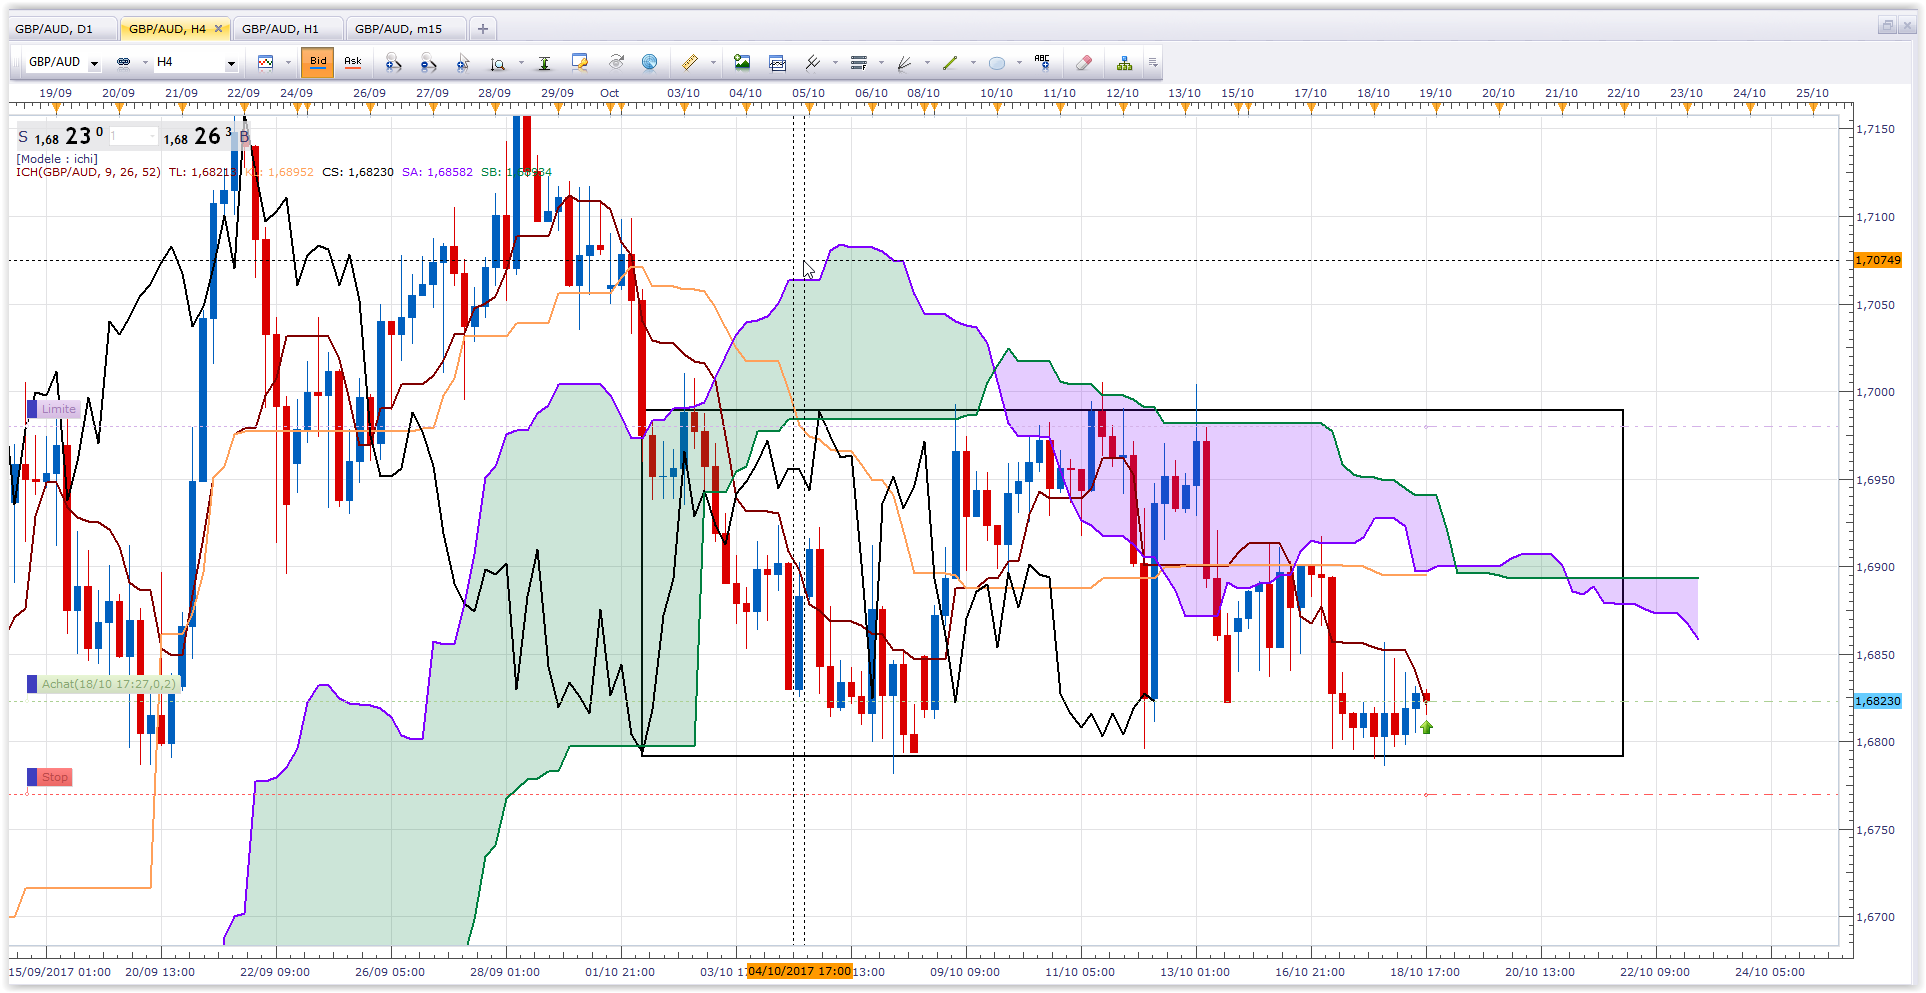Select the ABC text label tool
This screenshot has height=993, width=1926.
coord(1042,62)
